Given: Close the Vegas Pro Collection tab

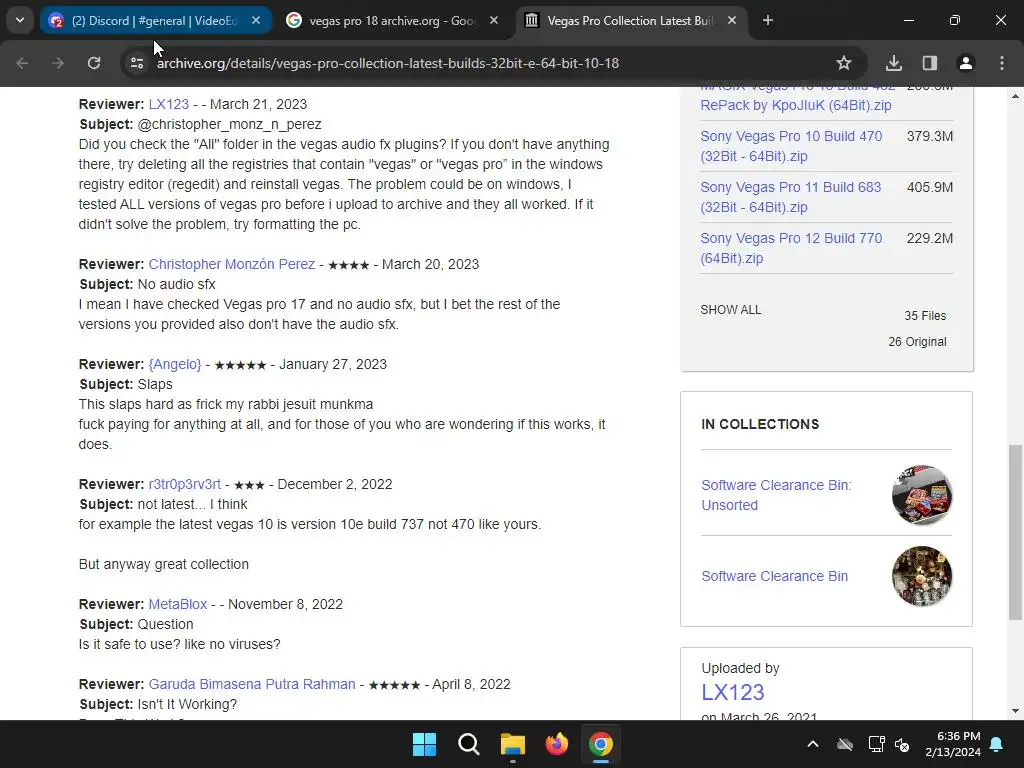Looking at the screenshot, I should point(732,20).
